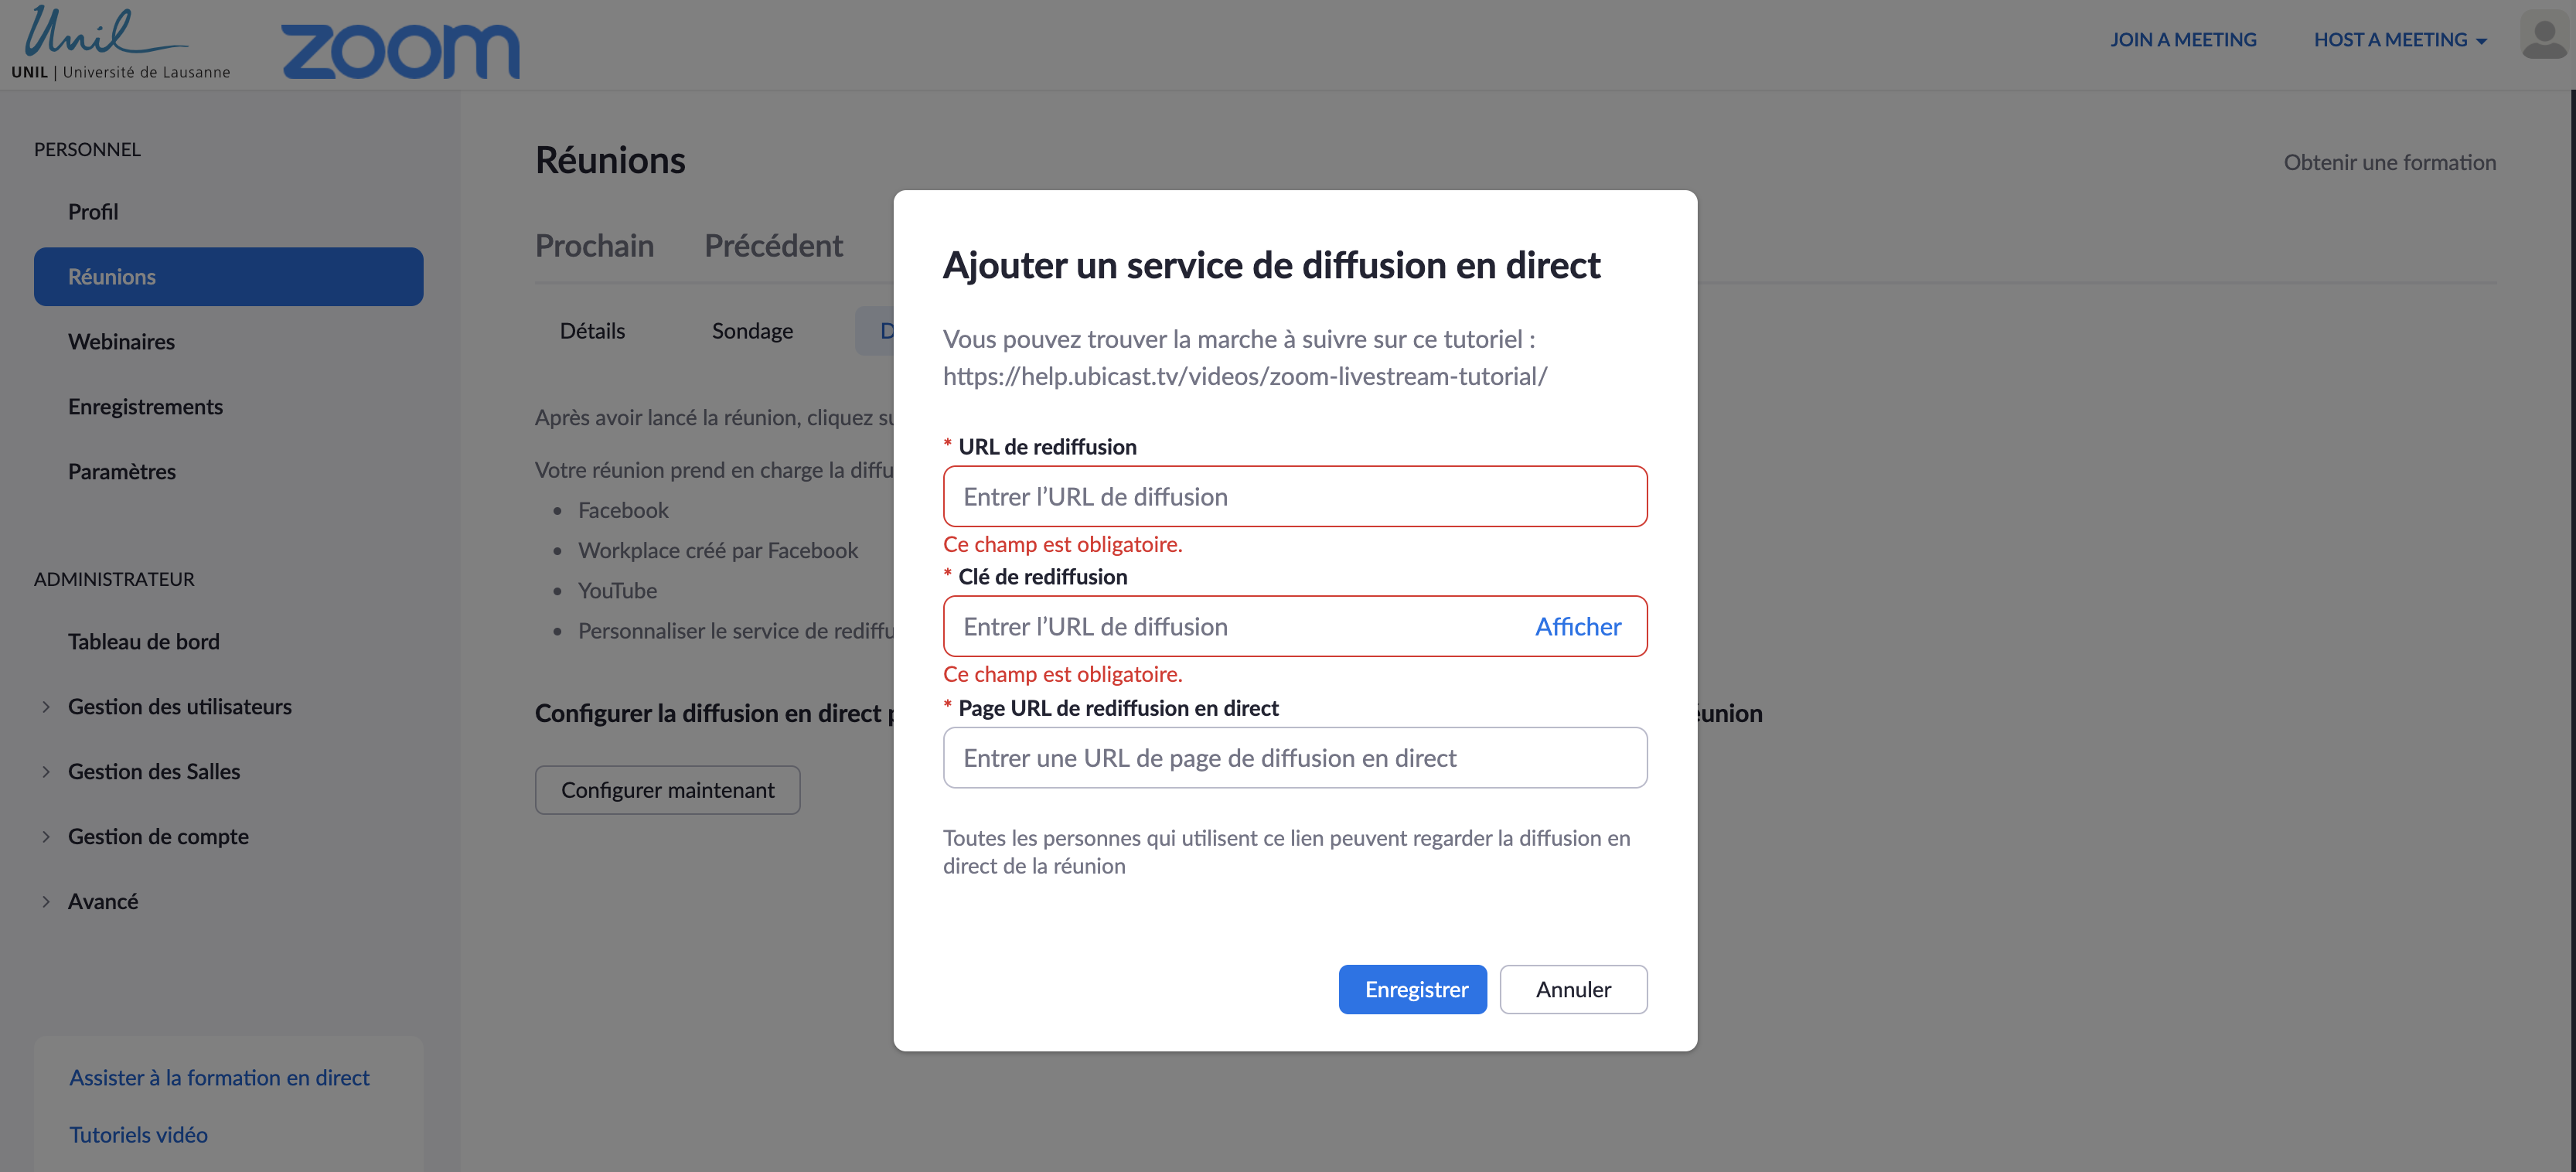
Task: Click the Page URL de rediffusion field
Action: [x=1294, y=758]
